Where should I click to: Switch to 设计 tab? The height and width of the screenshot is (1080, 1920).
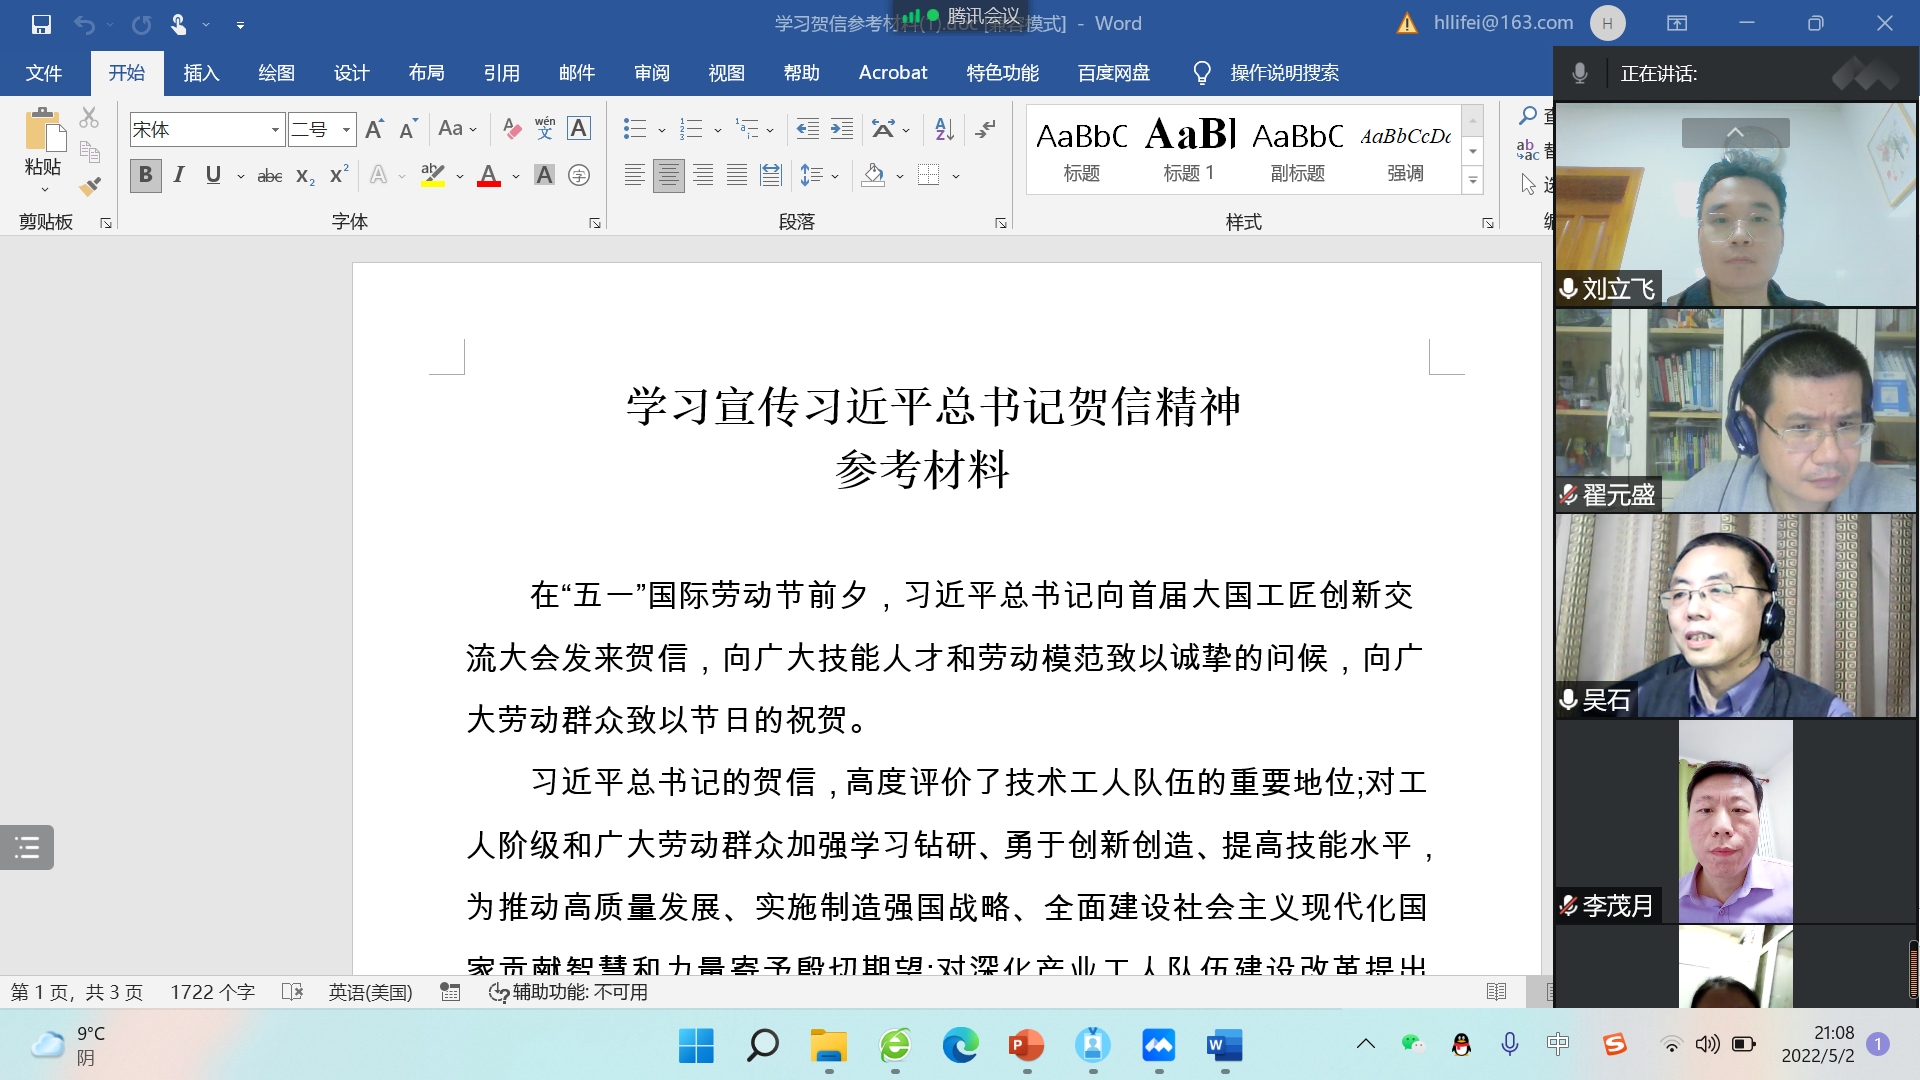point(351,73)
